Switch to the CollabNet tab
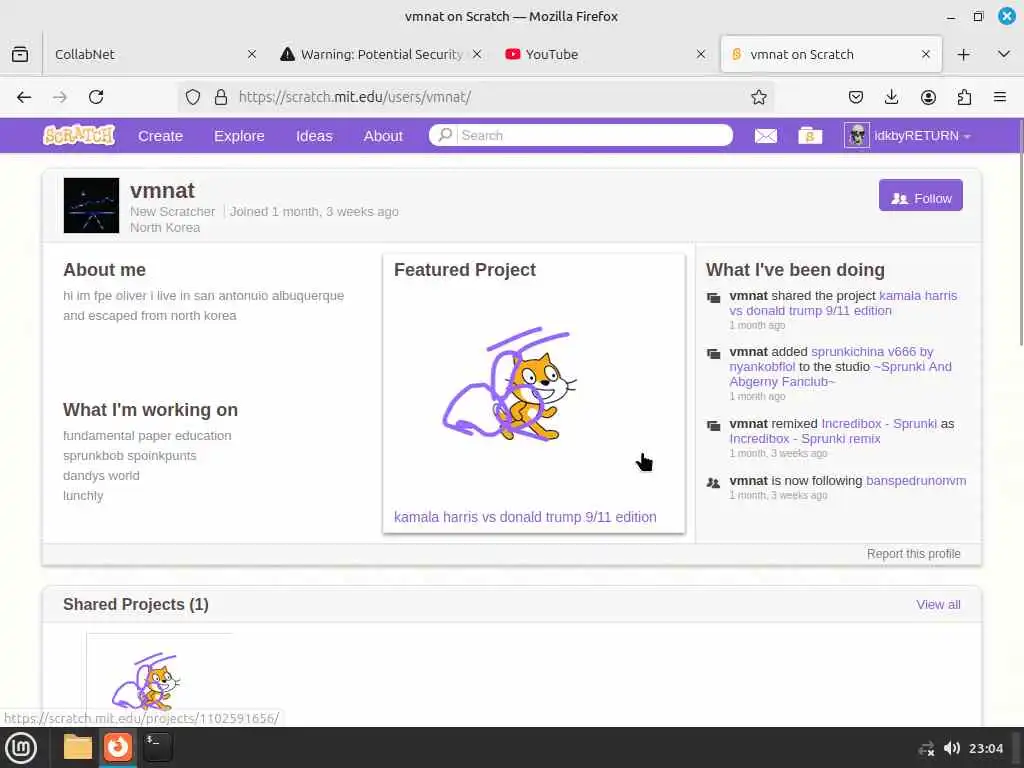The image size is (1024, 768). pyautogui.click(x=153, y=54)
